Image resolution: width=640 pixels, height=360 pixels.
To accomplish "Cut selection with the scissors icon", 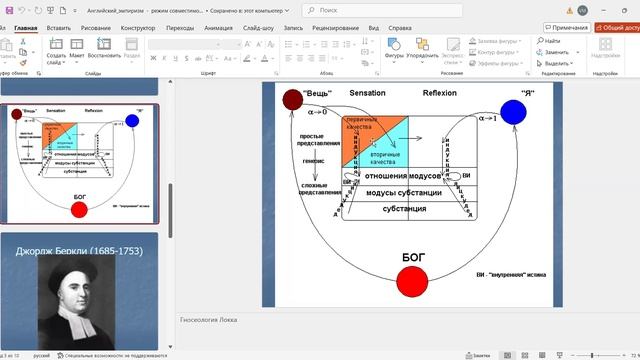I will 23,41.
